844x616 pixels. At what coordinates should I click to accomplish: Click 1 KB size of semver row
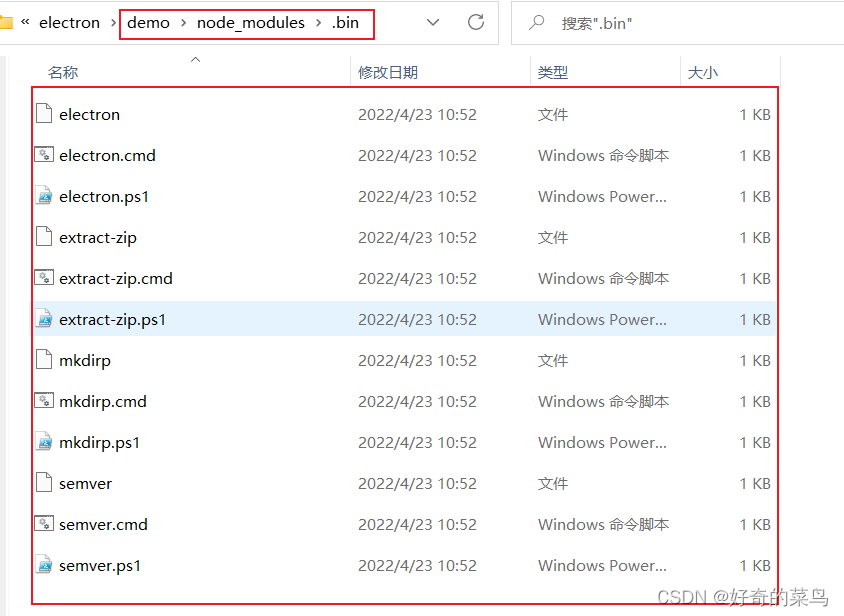click(x=755, y=484)
